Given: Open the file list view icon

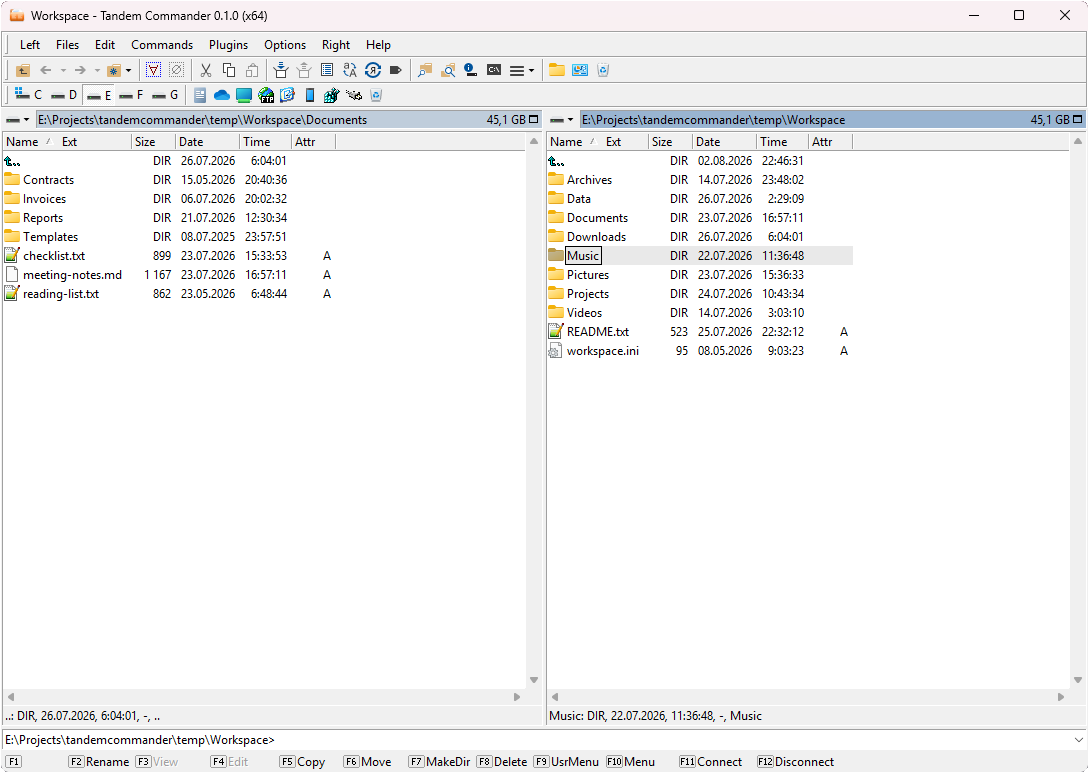Looking at the screenshot, I should (x=327, y=70).
